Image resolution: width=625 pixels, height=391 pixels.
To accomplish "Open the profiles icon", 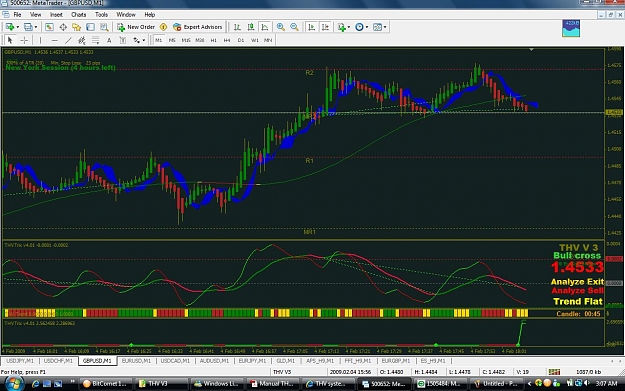I will 28,27.
